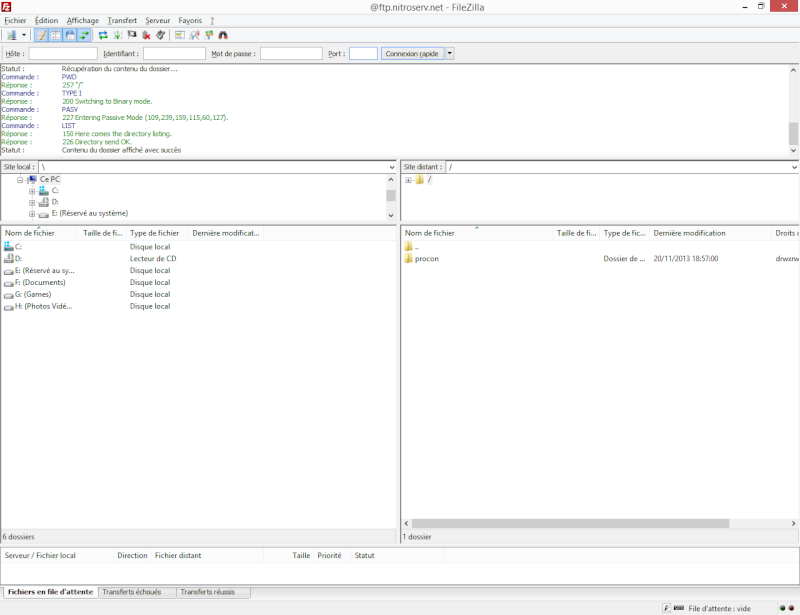Expand the D: drive tree node
The width and height of the screenshot is (800, 615).
[x=32, y=202]
